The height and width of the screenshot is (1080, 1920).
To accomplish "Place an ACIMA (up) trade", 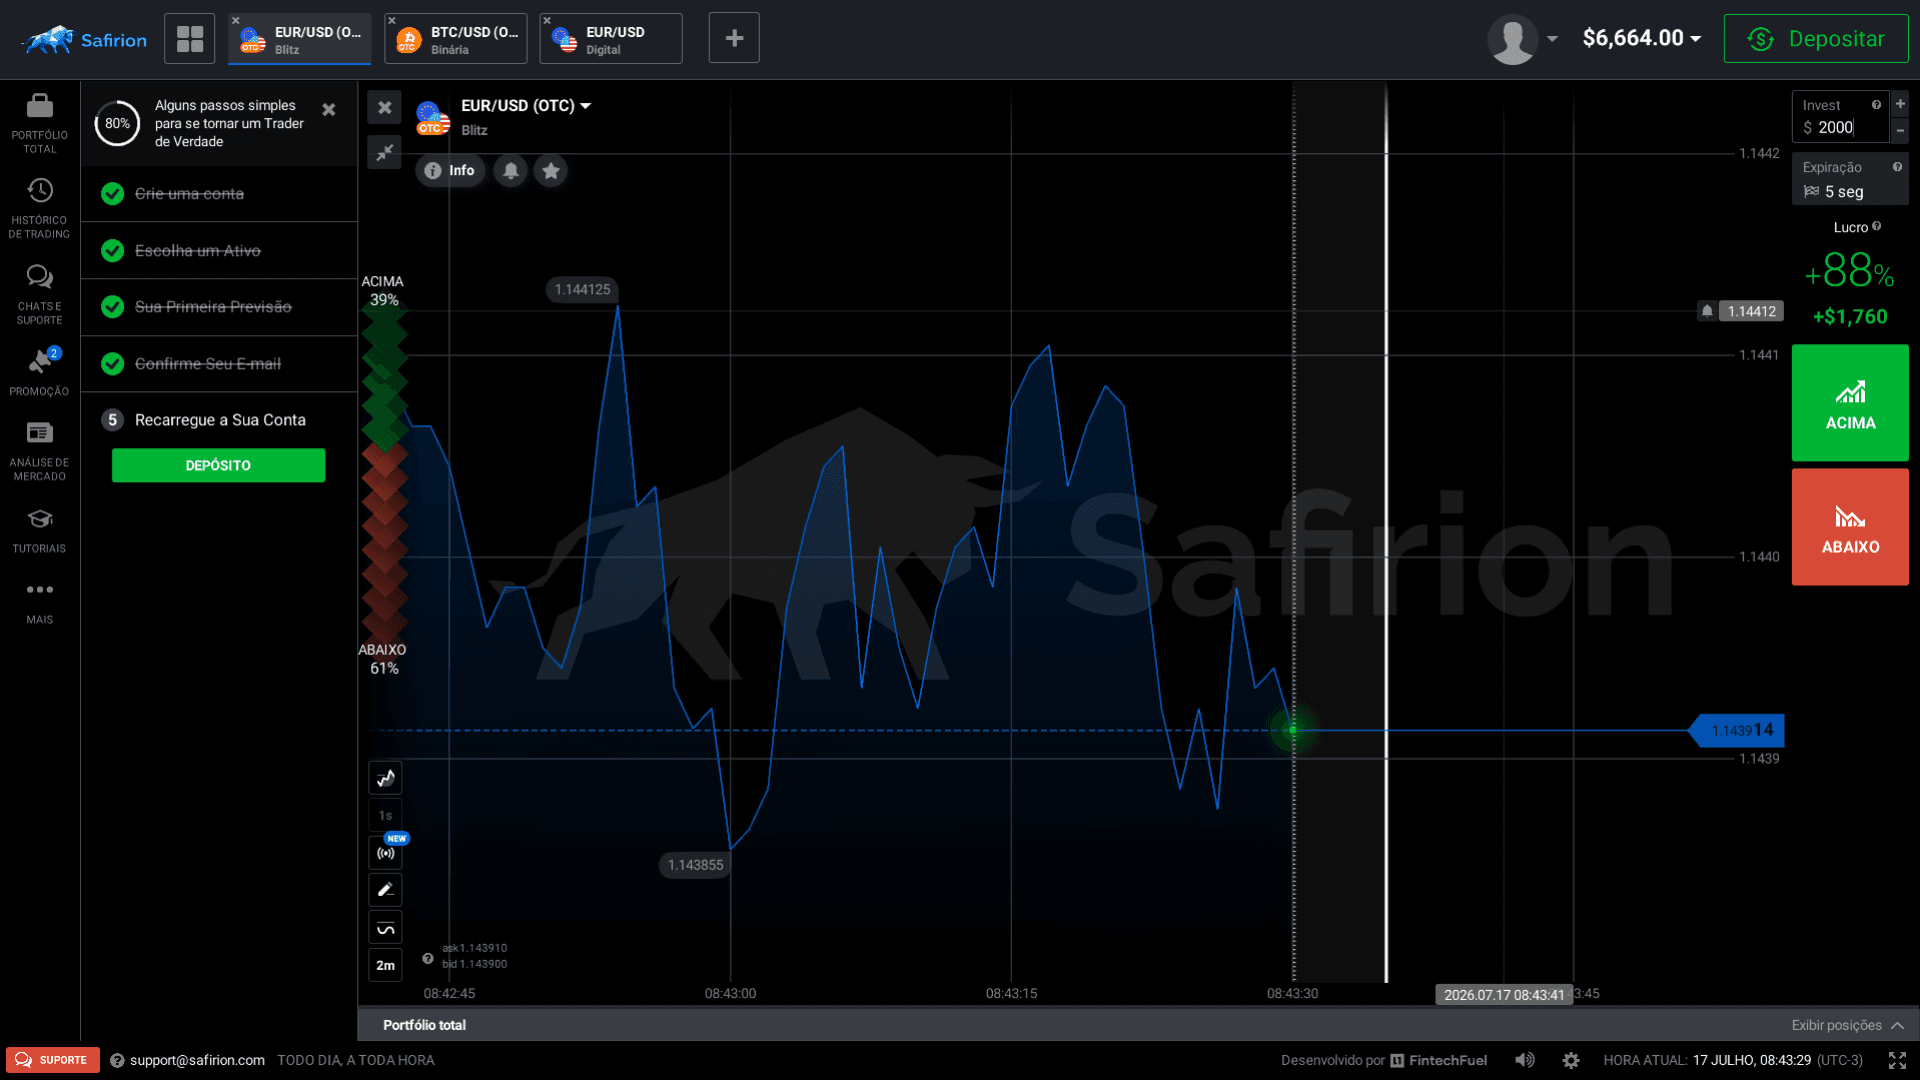I will [1850, 403].
